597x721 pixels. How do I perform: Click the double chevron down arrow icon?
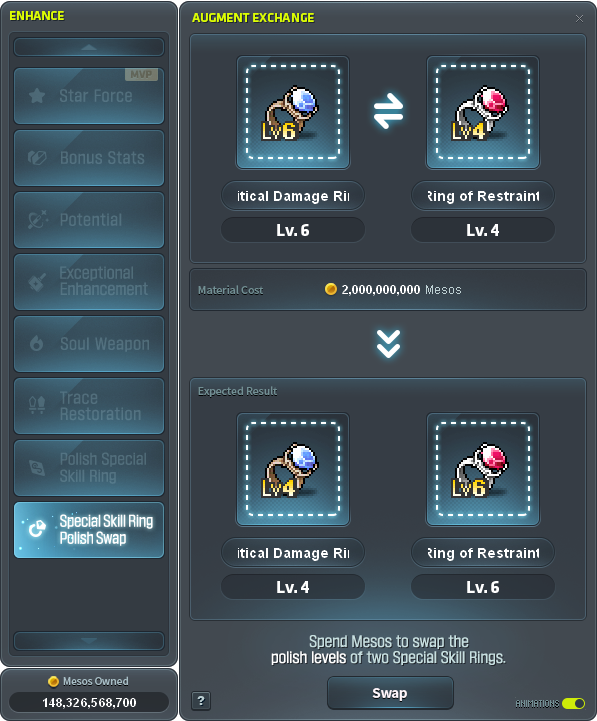[x=388, y=343]
